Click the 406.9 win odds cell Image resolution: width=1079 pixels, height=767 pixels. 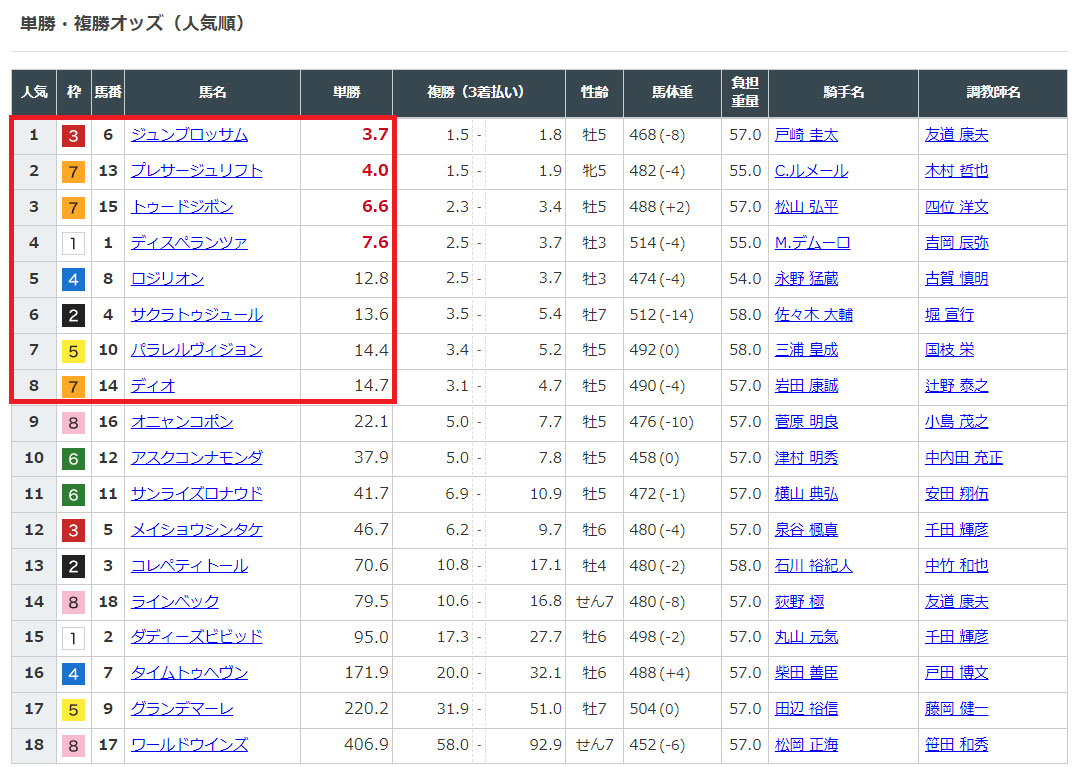(x=365, y=745)
